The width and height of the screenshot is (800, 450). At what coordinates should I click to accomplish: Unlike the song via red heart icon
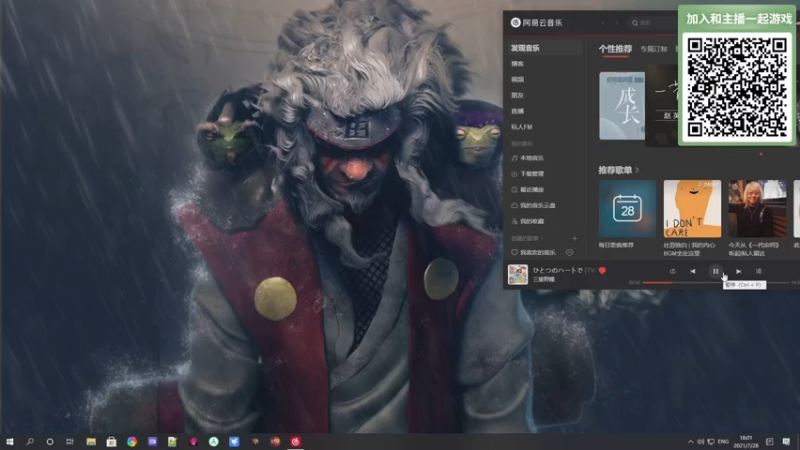pos(602,270)
